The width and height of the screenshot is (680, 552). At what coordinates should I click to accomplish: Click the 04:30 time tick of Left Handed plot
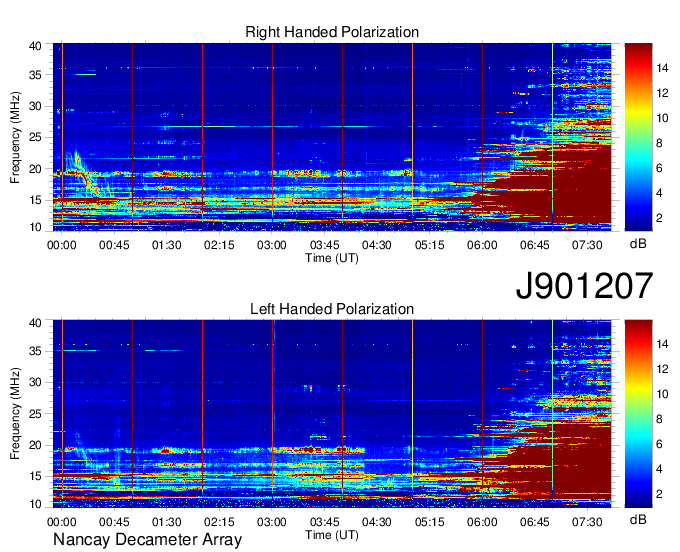pos(377,522)
